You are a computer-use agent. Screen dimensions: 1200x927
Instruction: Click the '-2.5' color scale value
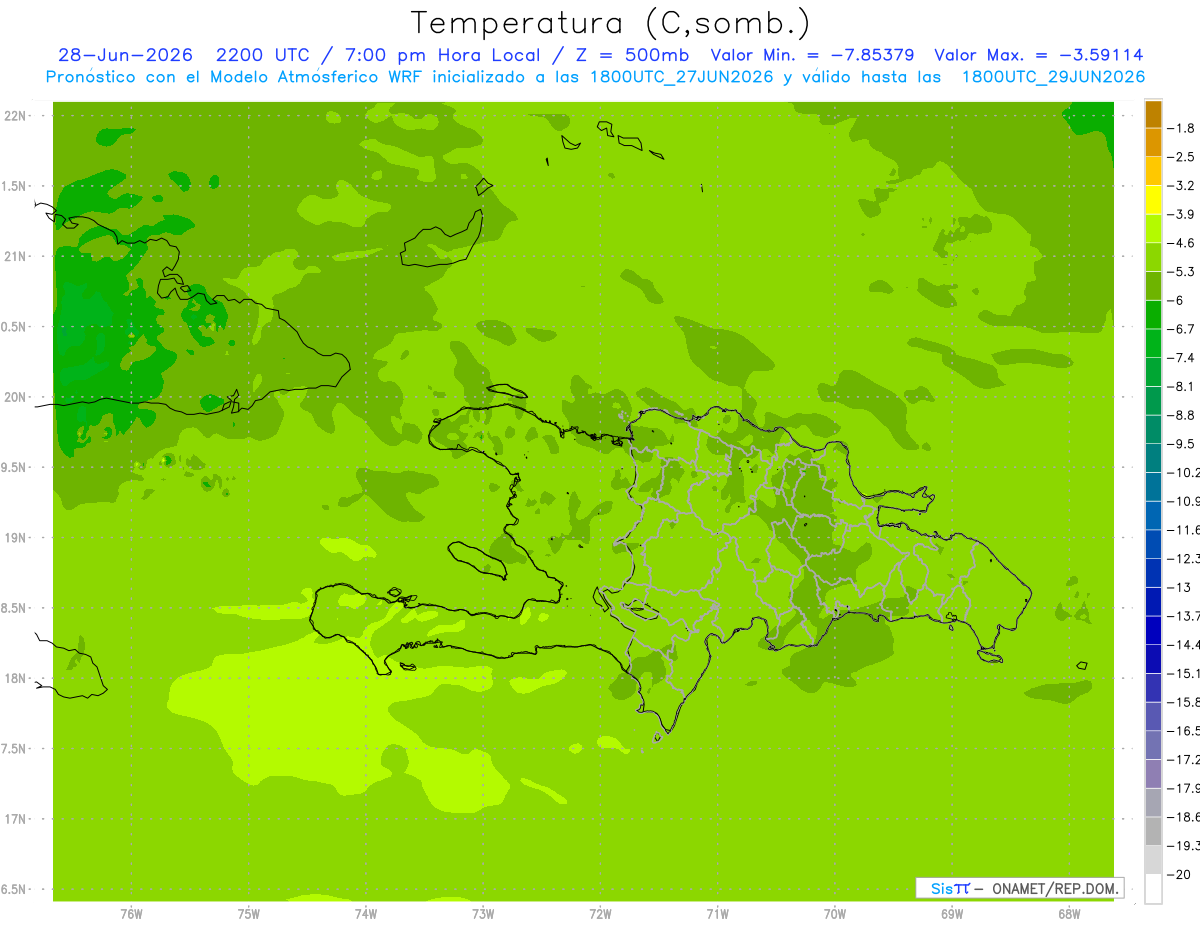1181,157
